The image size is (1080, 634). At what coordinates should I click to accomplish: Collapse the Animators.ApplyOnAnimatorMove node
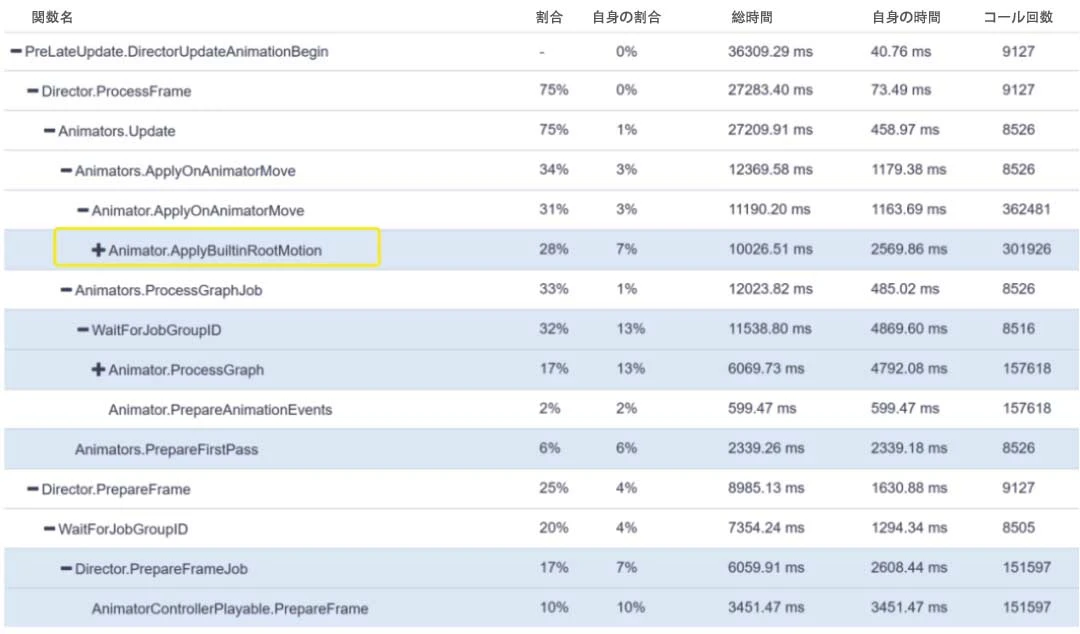[x=66, y=170]
